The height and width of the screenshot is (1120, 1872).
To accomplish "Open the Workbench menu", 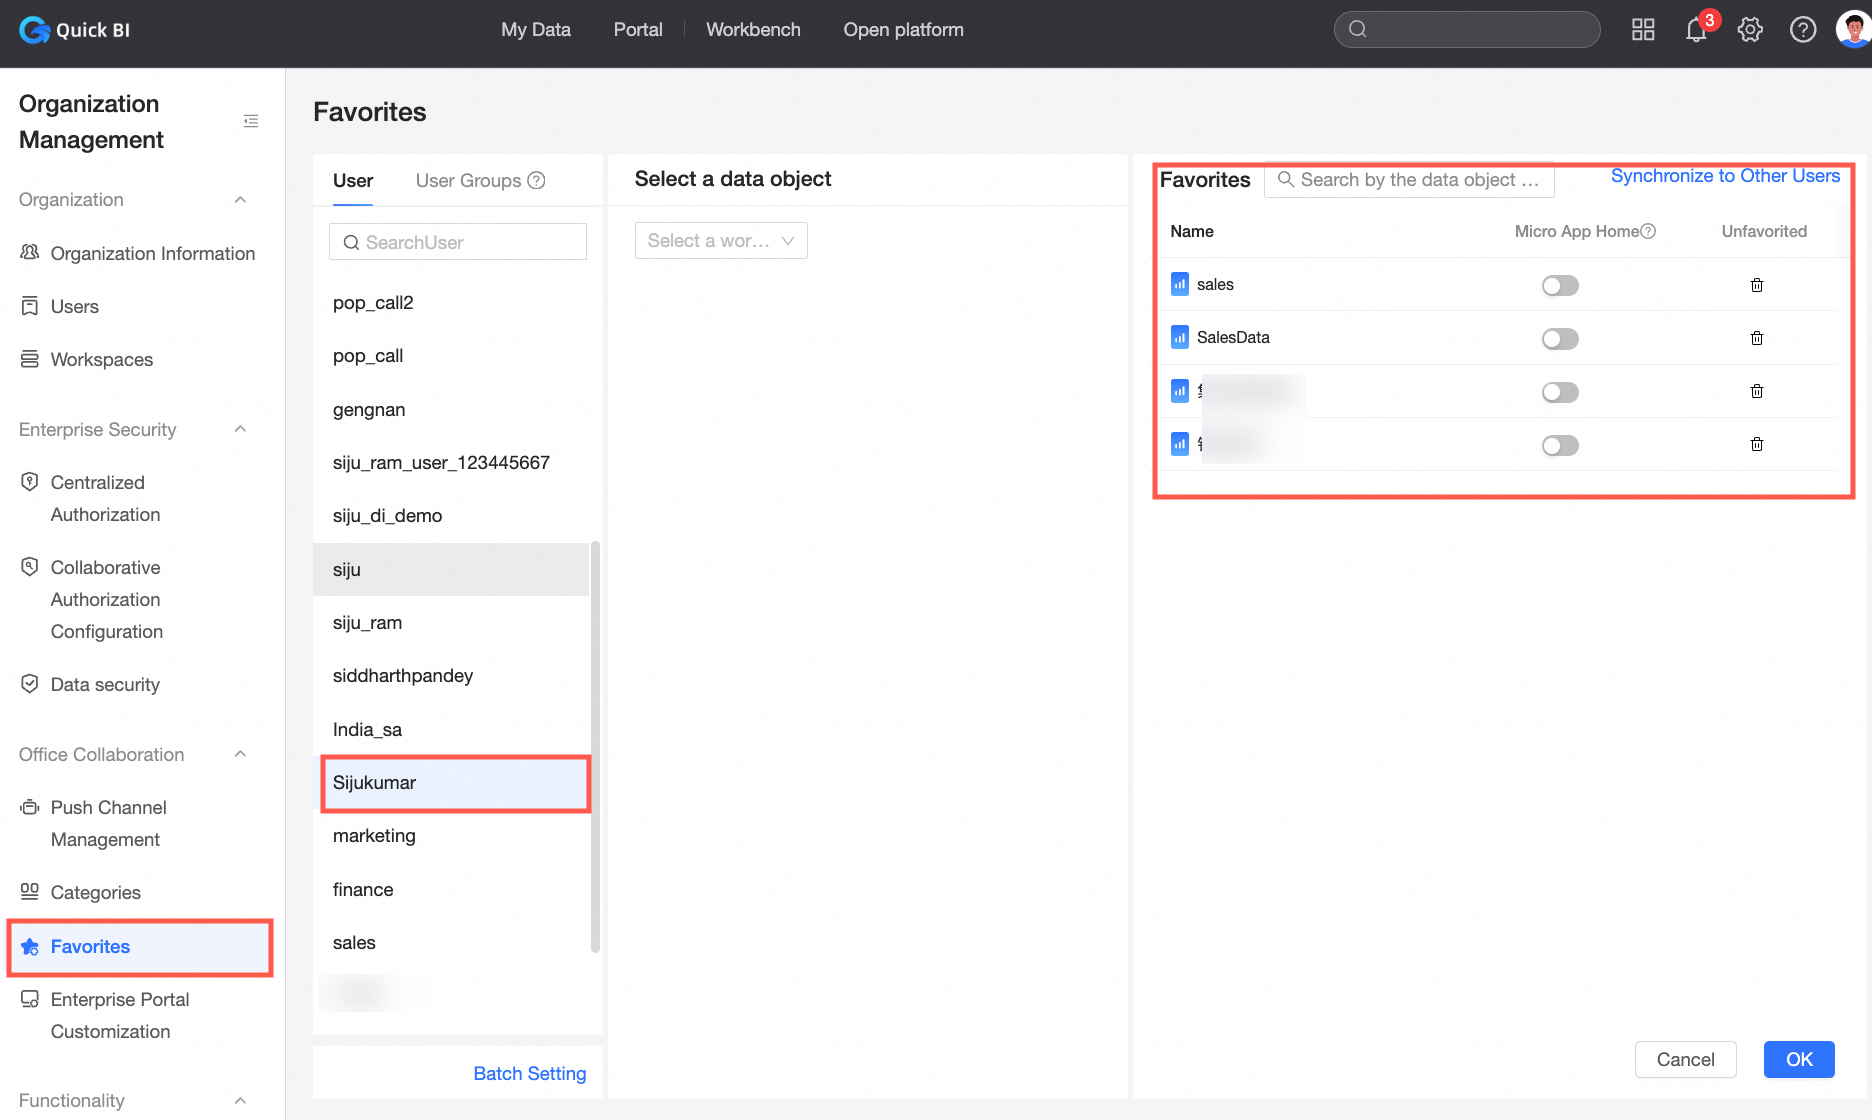I will [753, 30].
